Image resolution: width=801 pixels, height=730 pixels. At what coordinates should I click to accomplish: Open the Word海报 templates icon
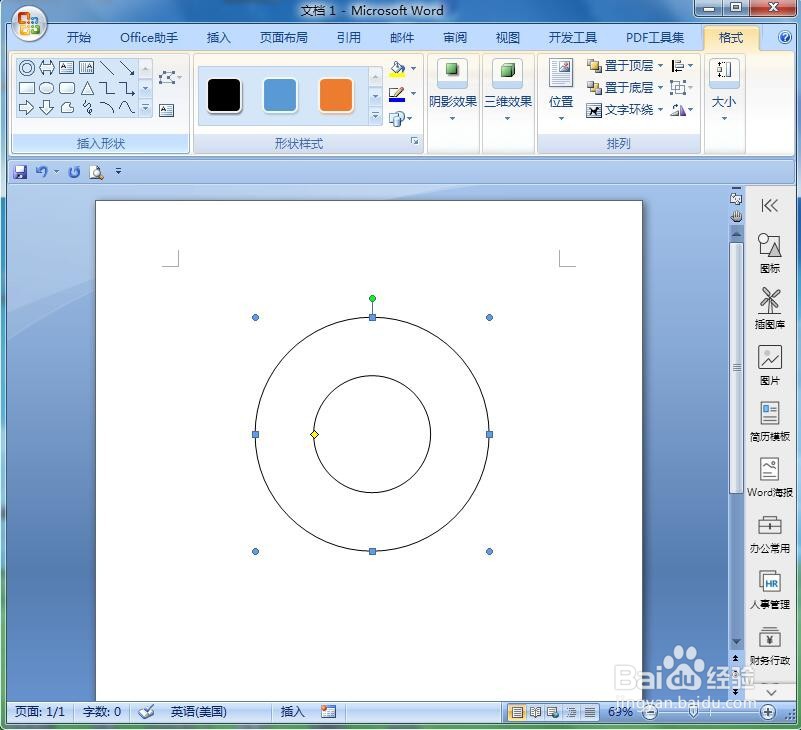point(769,477)
